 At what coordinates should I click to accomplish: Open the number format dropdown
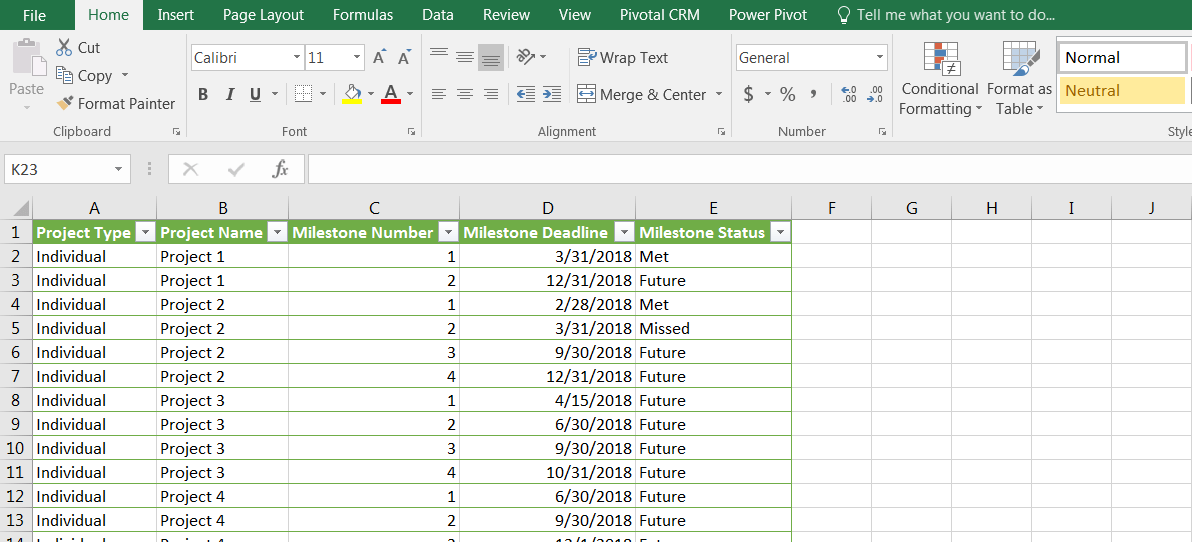pyautogui.click(x=880, y=57)
